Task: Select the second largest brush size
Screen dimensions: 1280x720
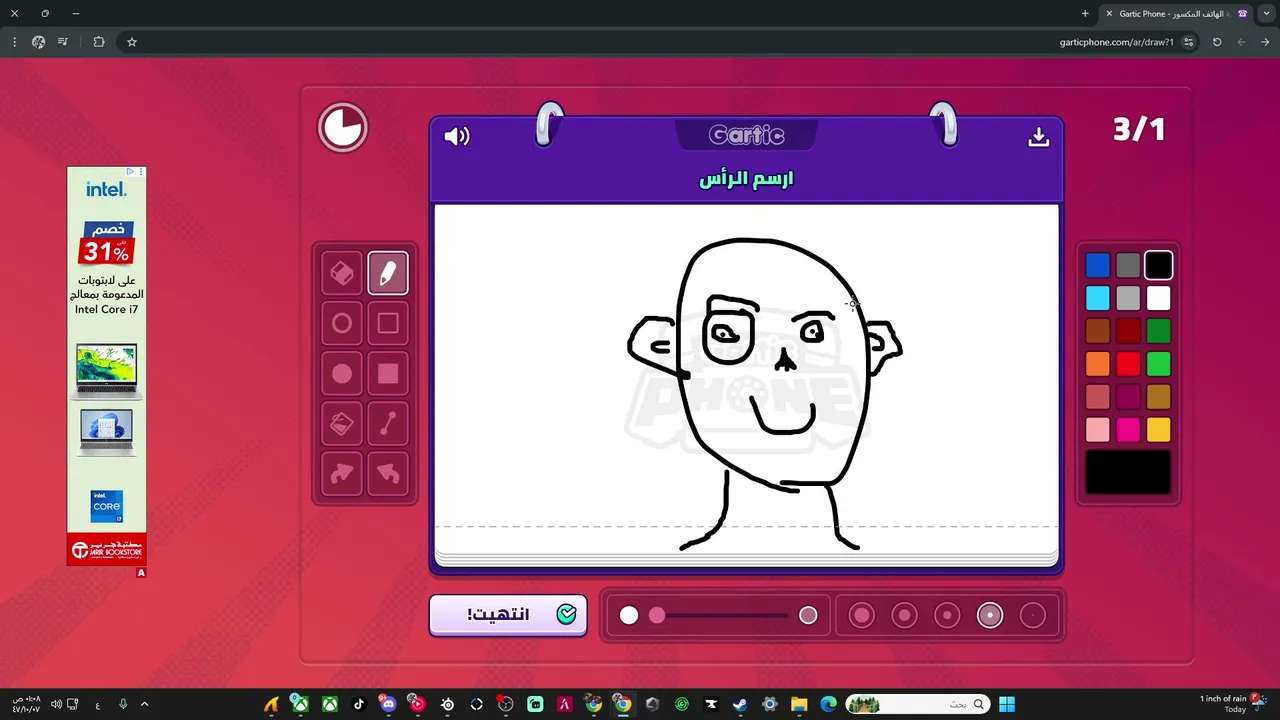Action: [x=904, y=615]
